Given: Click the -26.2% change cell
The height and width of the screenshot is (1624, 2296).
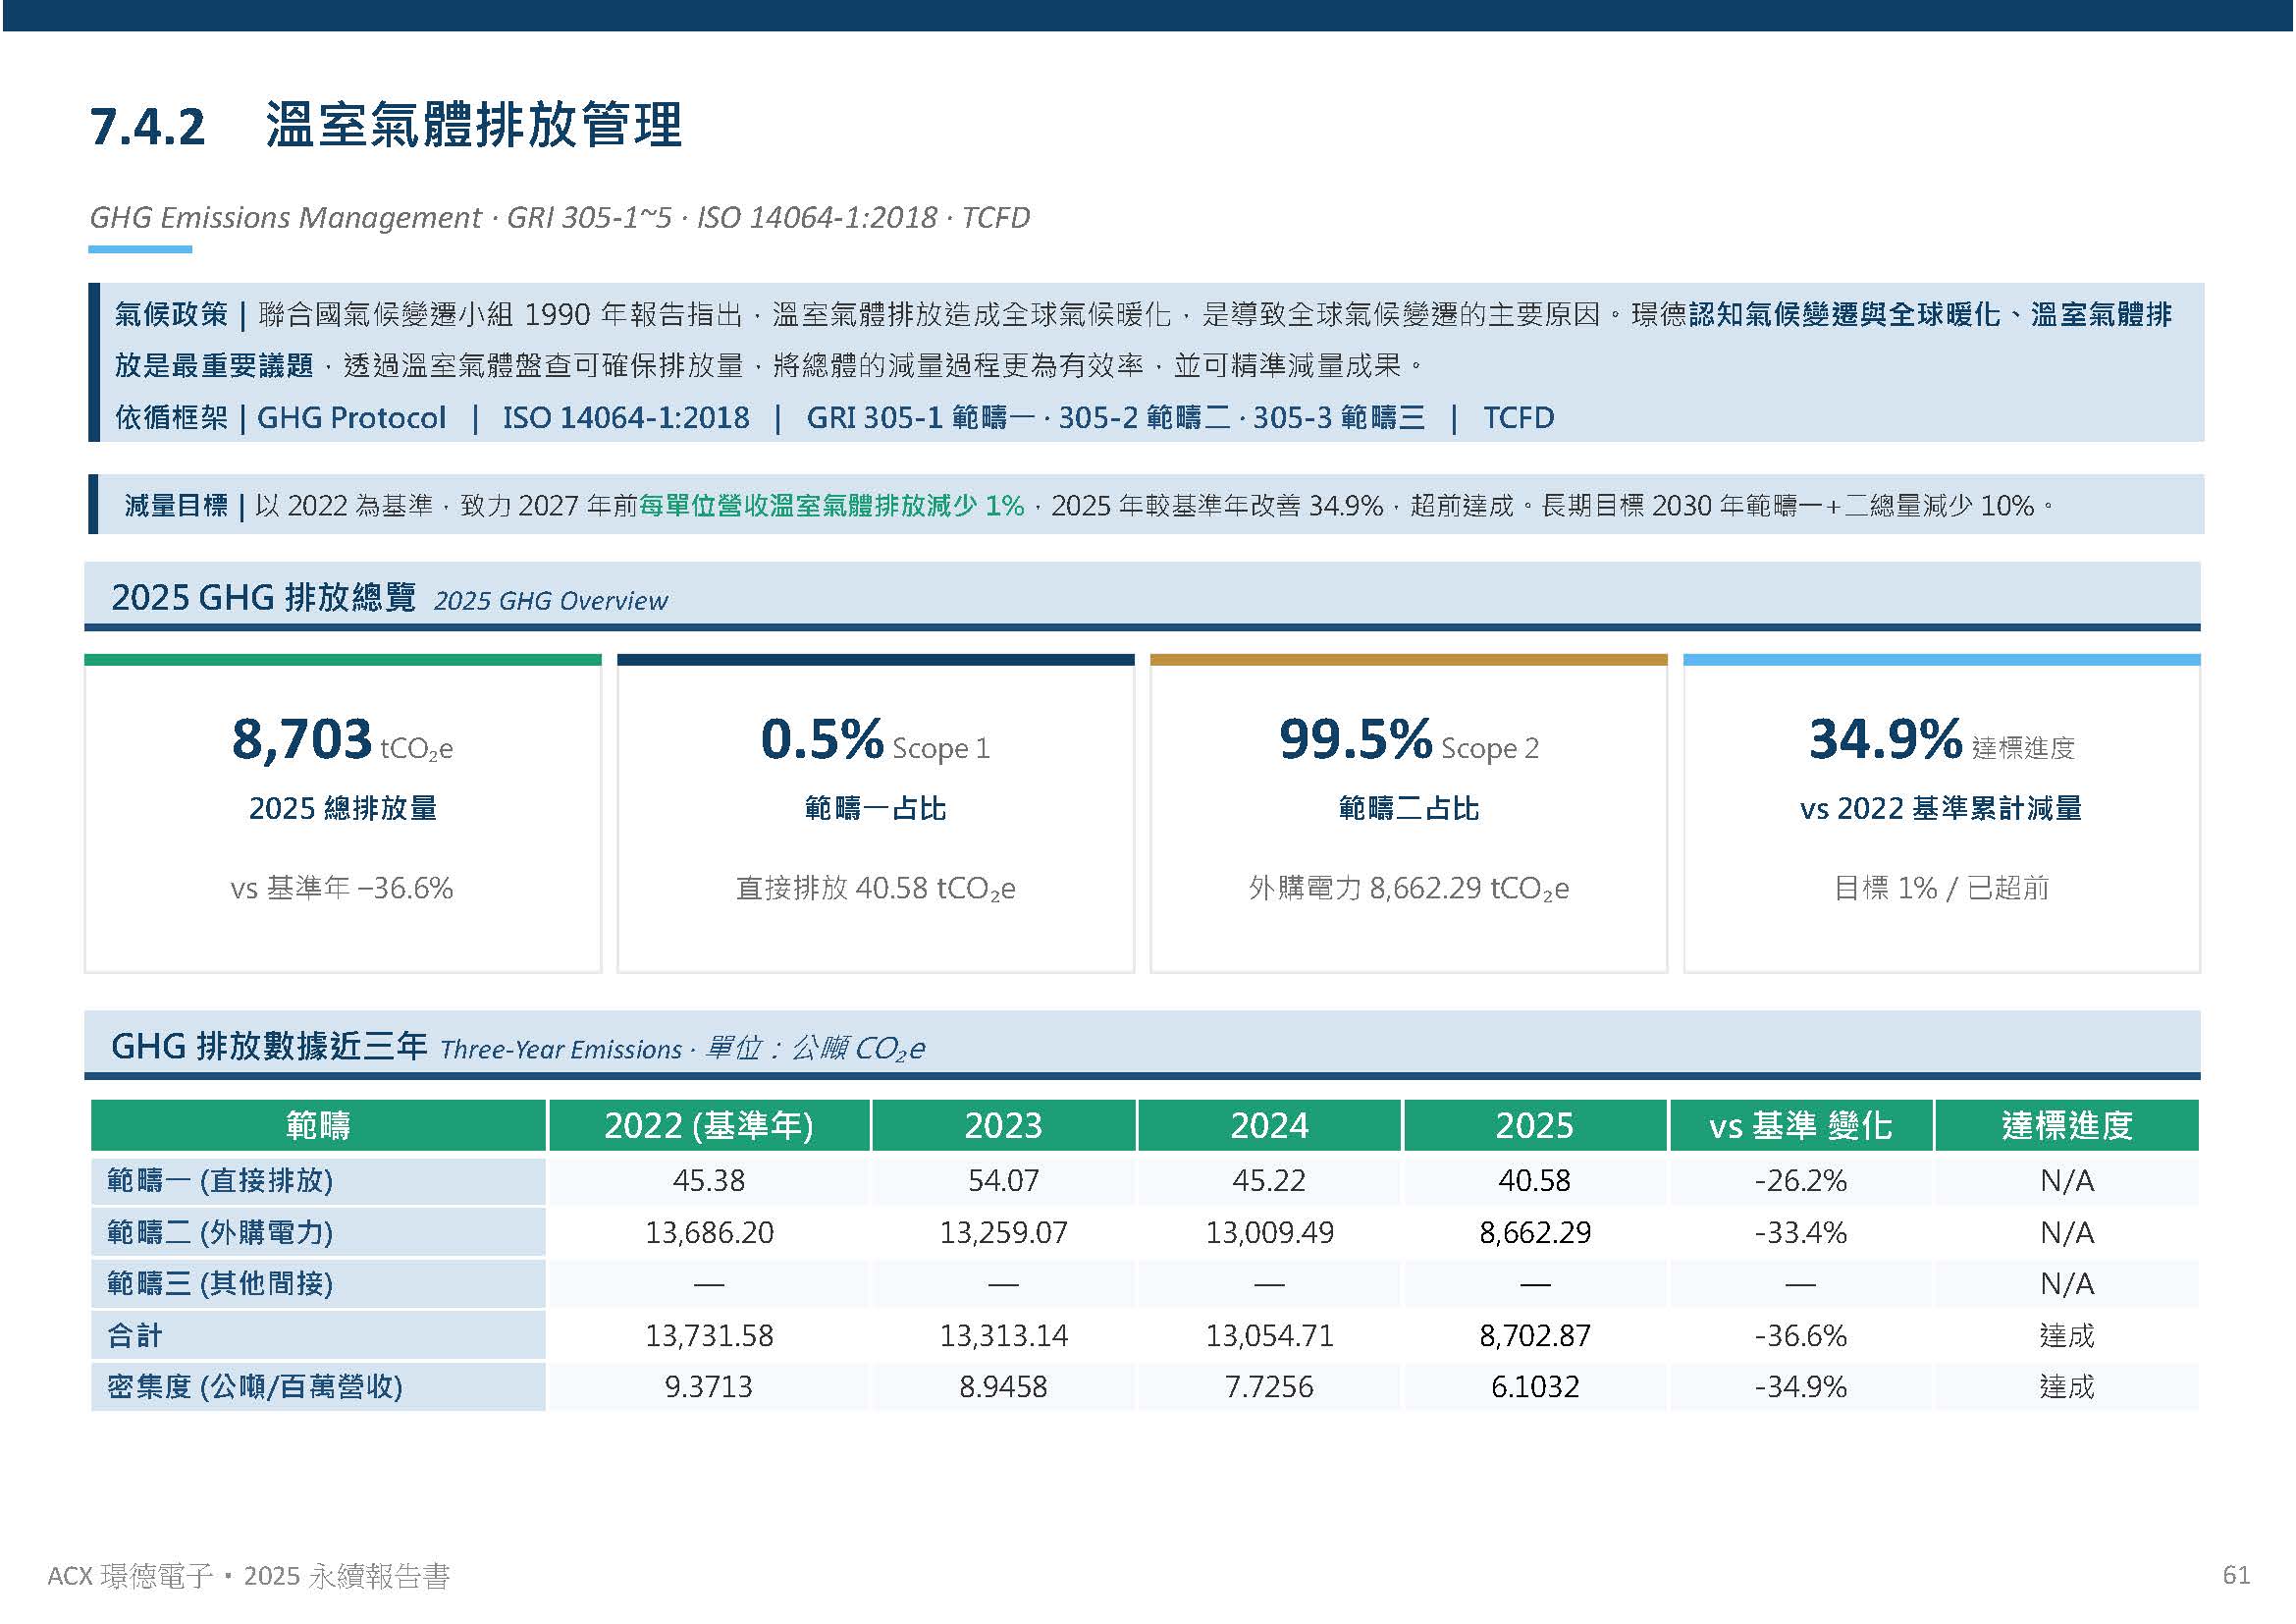Looking at the screenshot, I should tap(1801, 1181).
